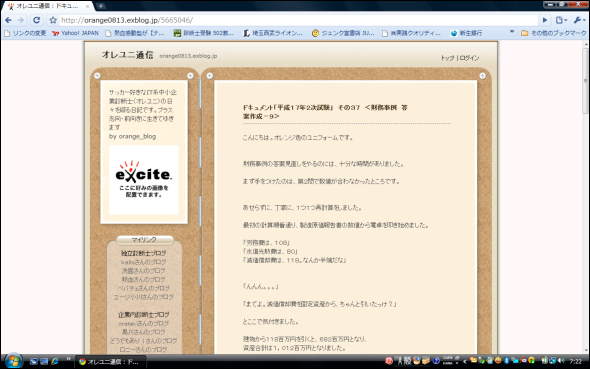Close the オレユニ通信 tab
This screenshot has height=369, width=590.
tap(88, 6)
